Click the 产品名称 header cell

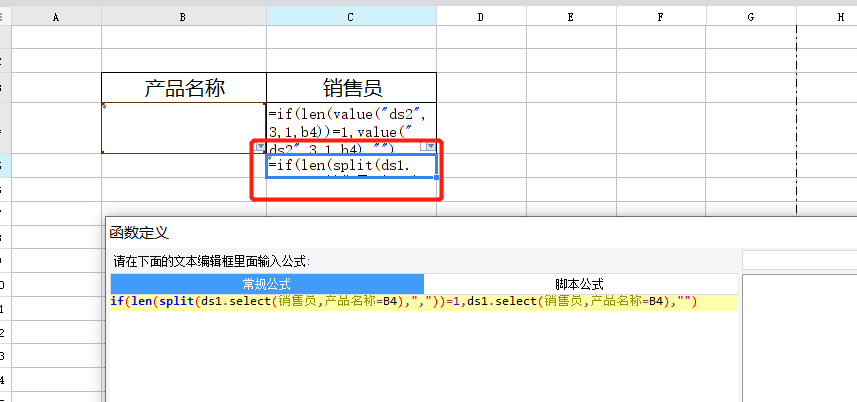184,87
